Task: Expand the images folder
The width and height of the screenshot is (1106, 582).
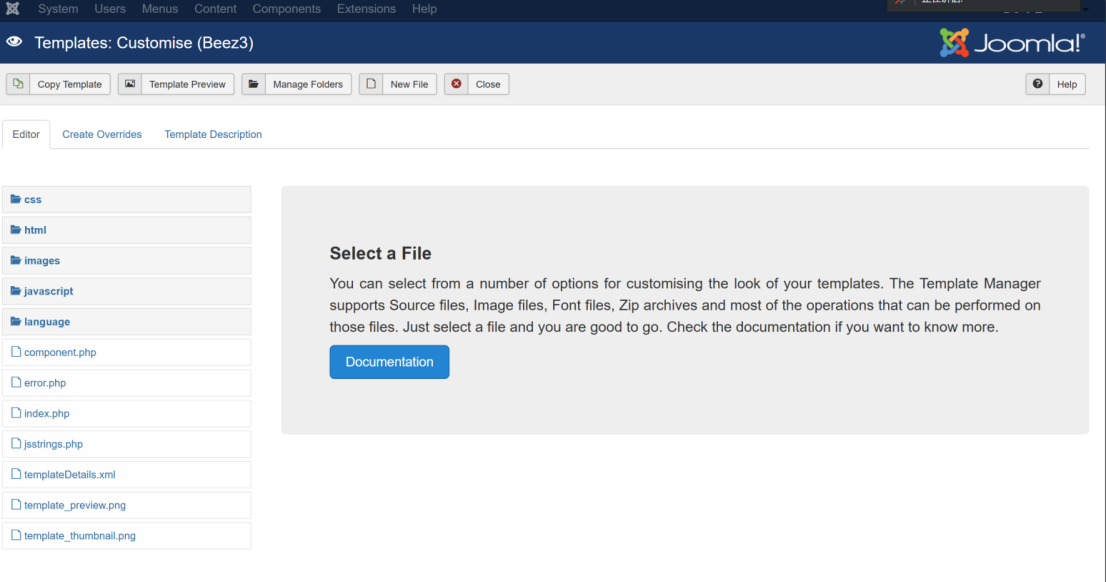Action: [x=126, y=260]
